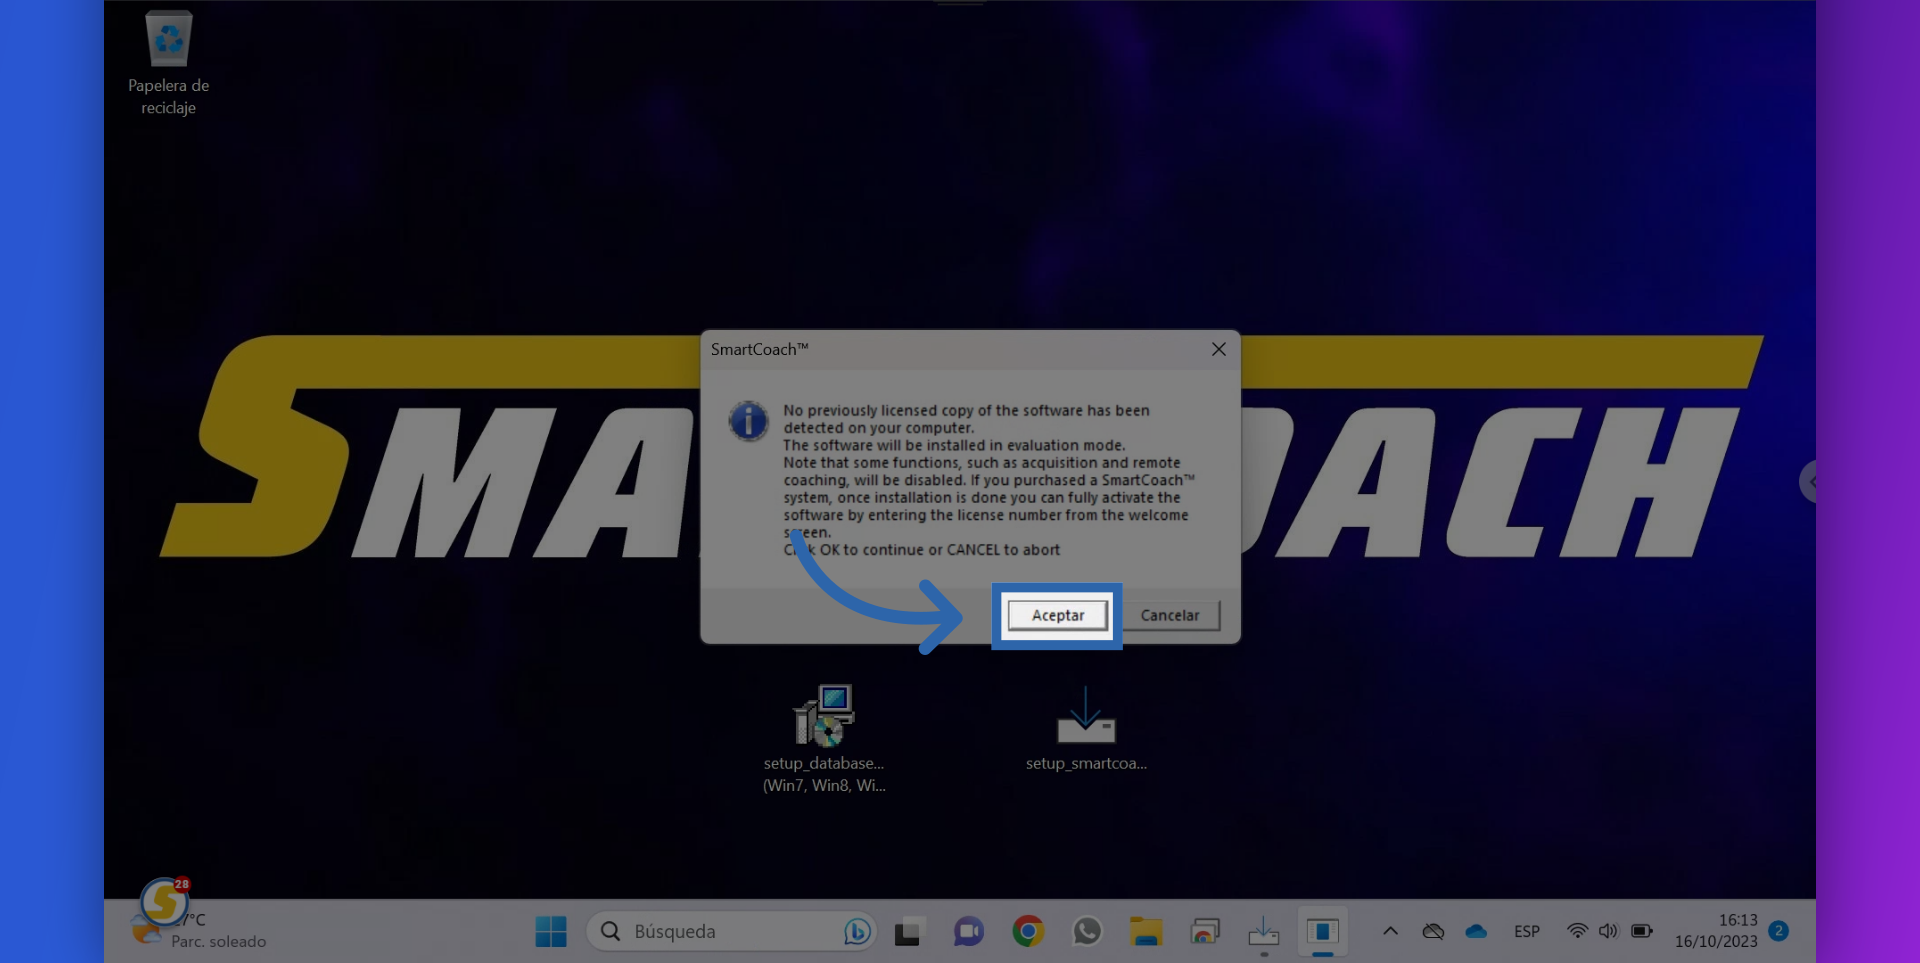1920x963 pixels.
Task: Open the clock showing 16:13 16/10/2023
Action: [x=1716, y=931]
